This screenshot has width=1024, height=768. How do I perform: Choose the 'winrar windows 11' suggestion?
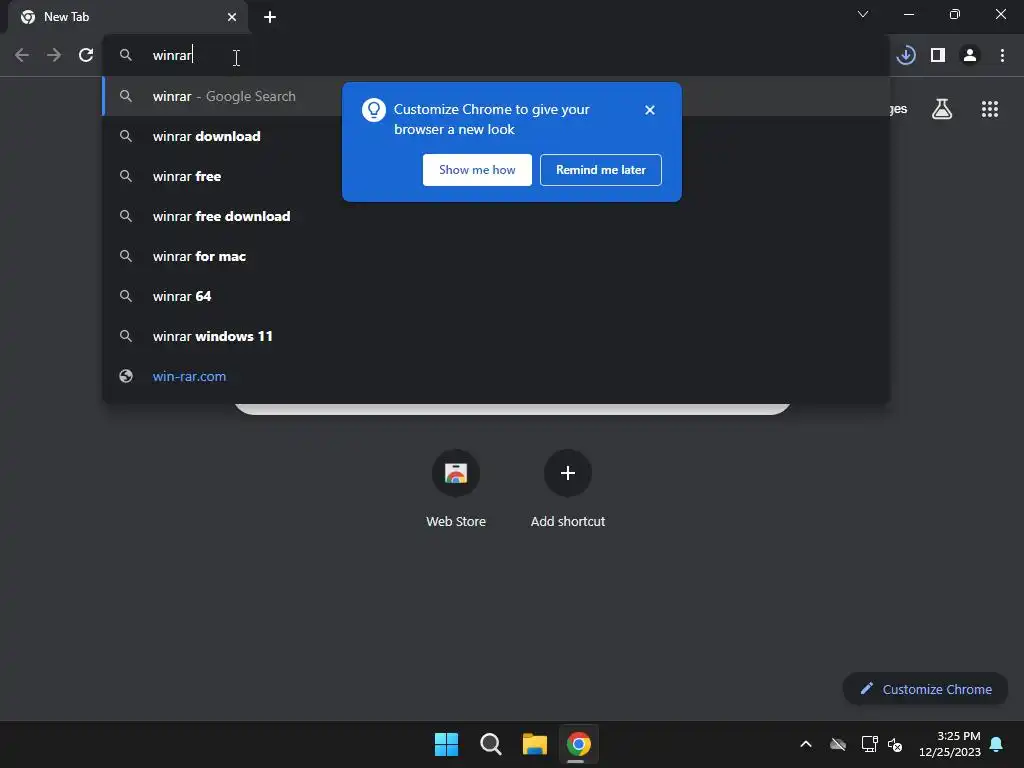[x=496, y=336]
